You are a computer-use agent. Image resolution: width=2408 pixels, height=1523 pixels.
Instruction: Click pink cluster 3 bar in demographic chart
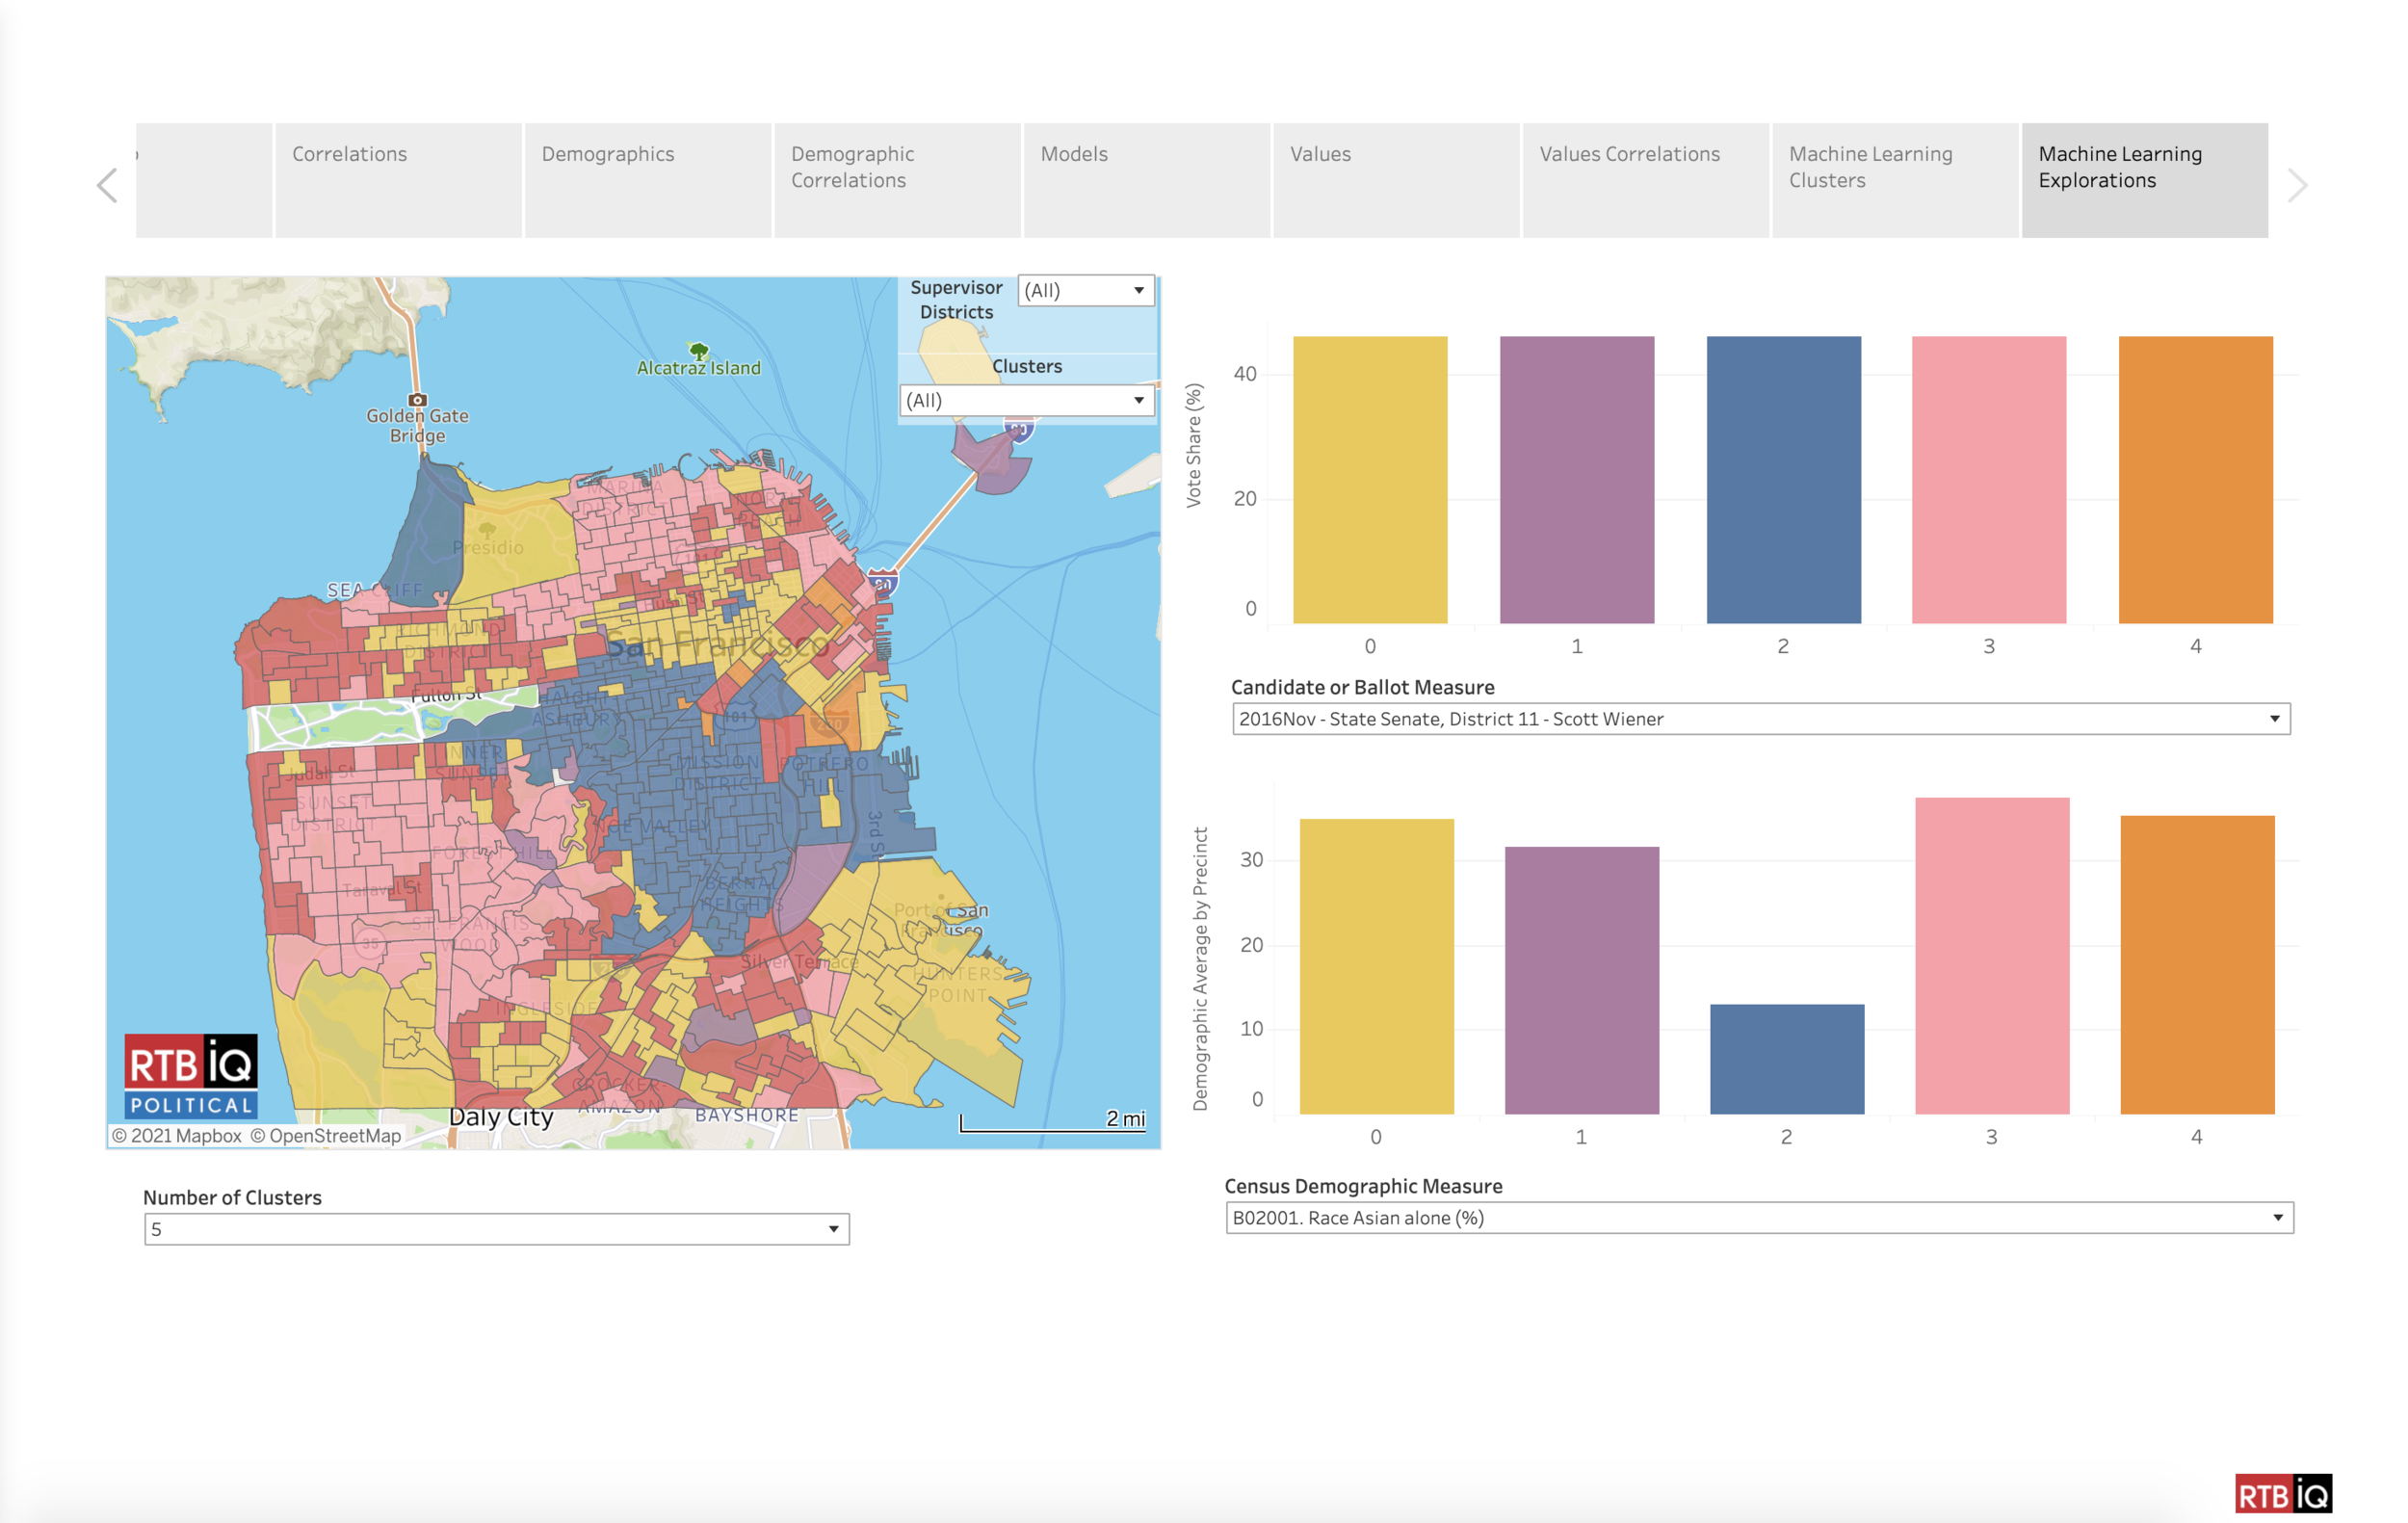pos(1991,955)
